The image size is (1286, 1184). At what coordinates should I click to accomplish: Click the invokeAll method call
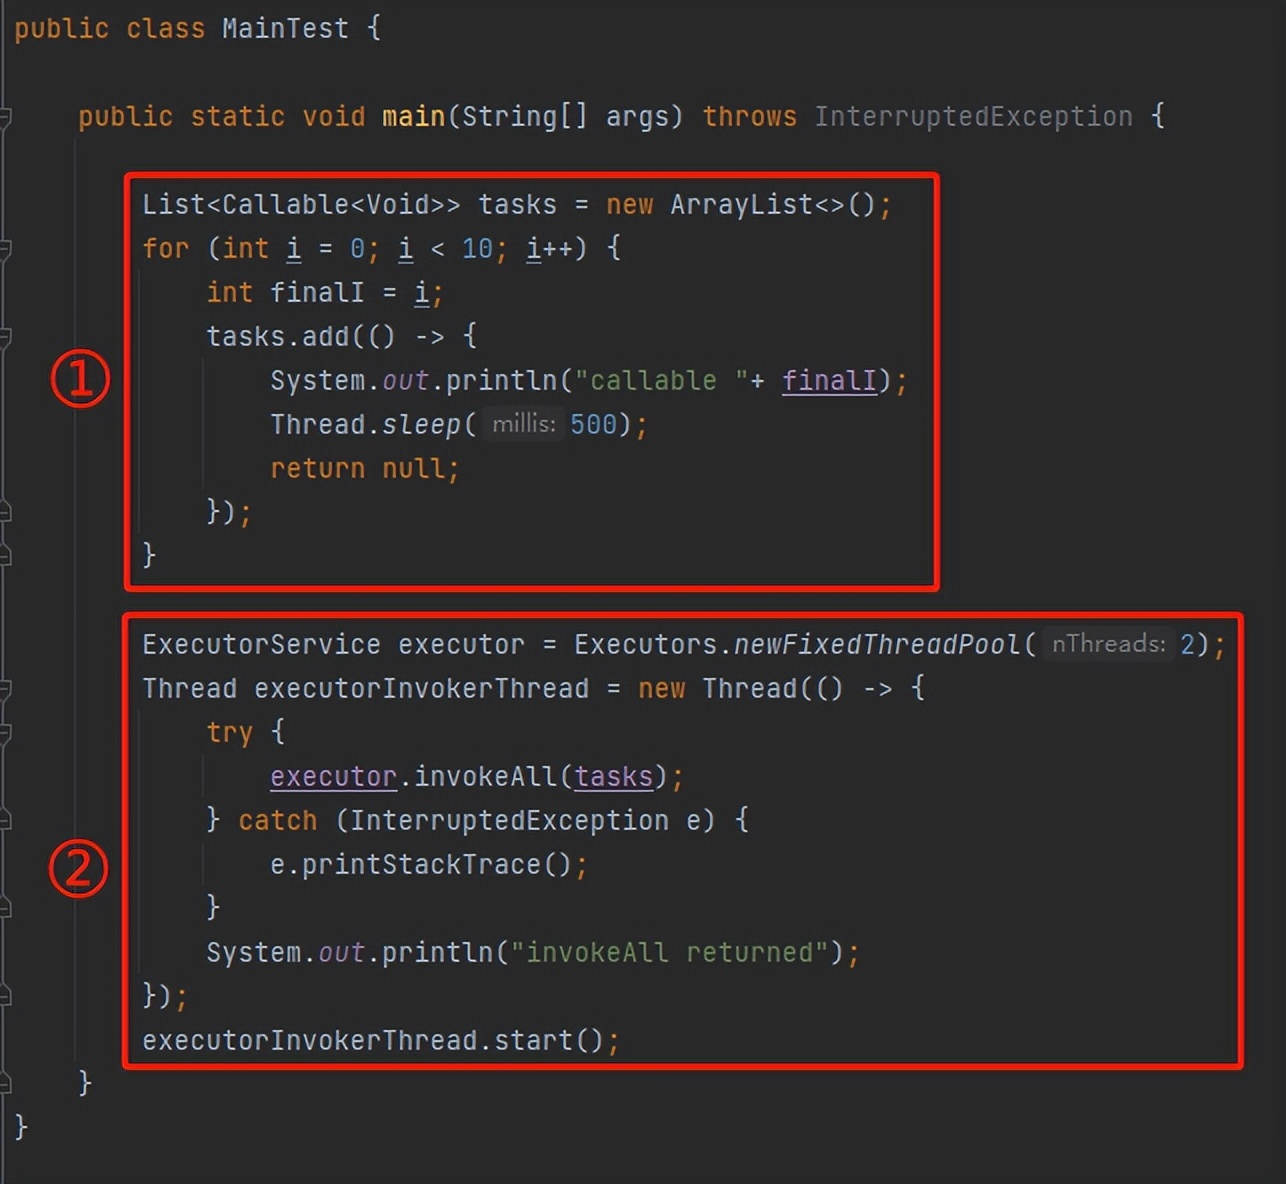click(x=485, y=777)
